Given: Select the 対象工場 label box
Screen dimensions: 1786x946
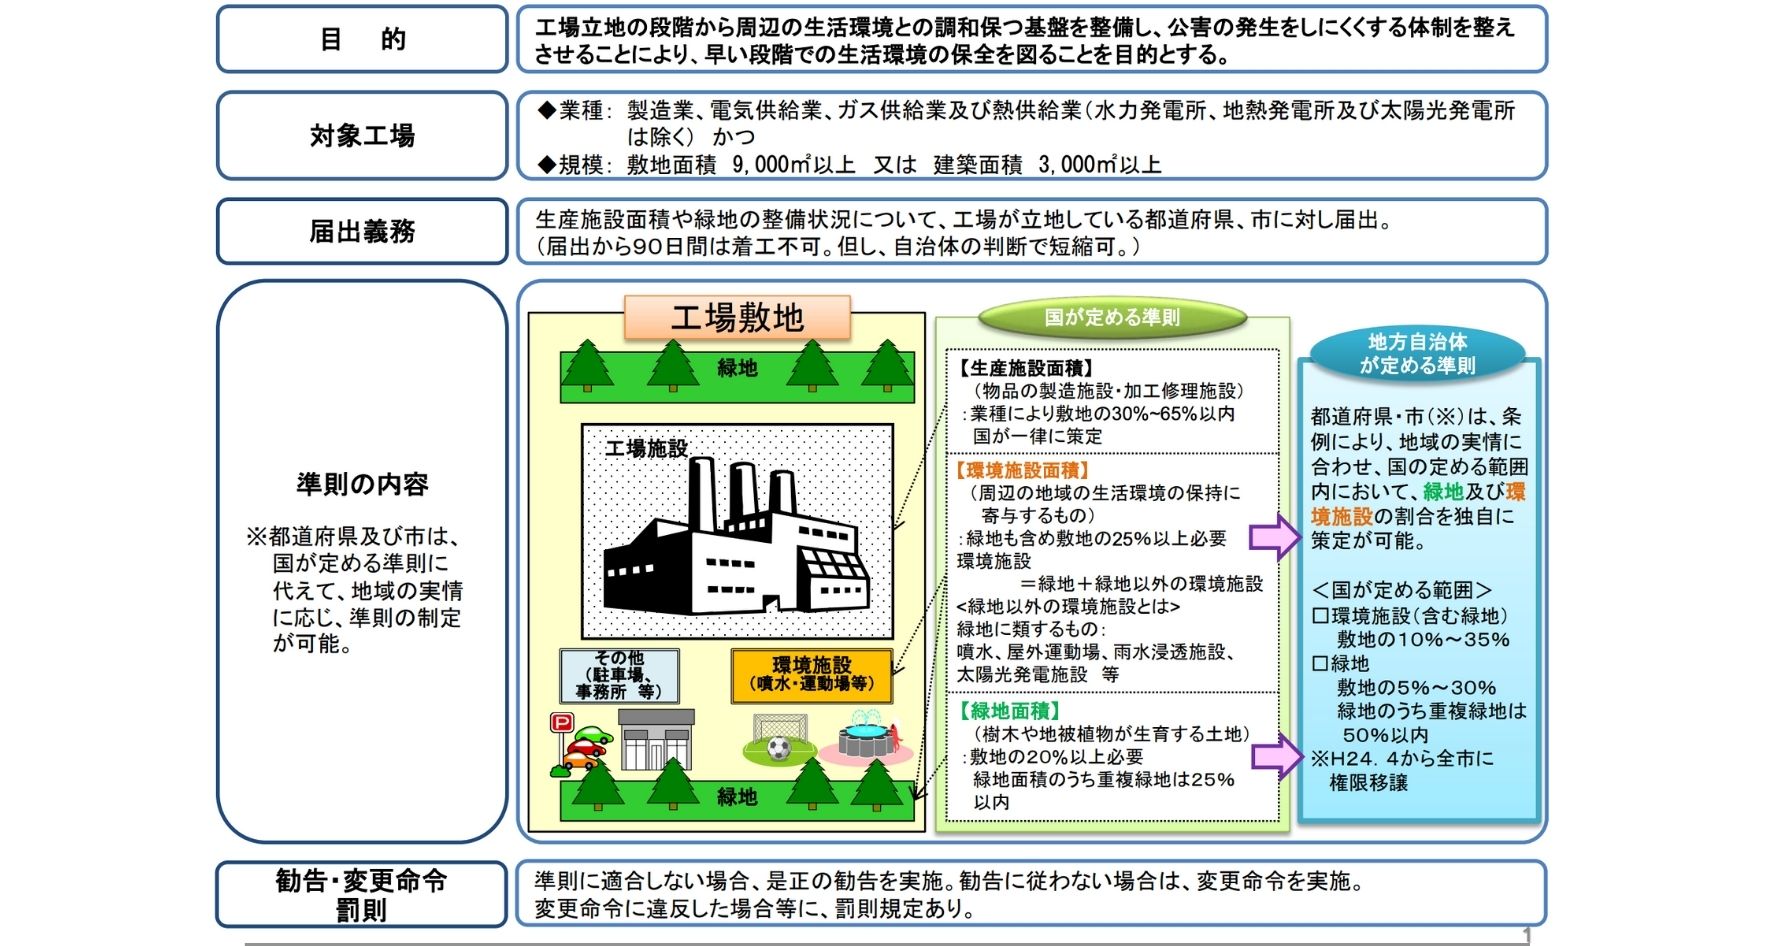Looking at the screenshot, I should 362,135.
